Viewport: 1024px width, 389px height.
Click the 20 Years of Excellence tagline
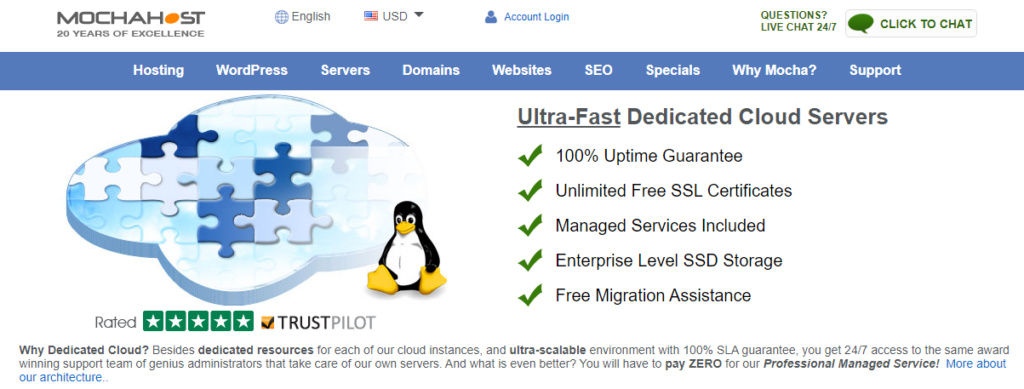coord(131,33)
